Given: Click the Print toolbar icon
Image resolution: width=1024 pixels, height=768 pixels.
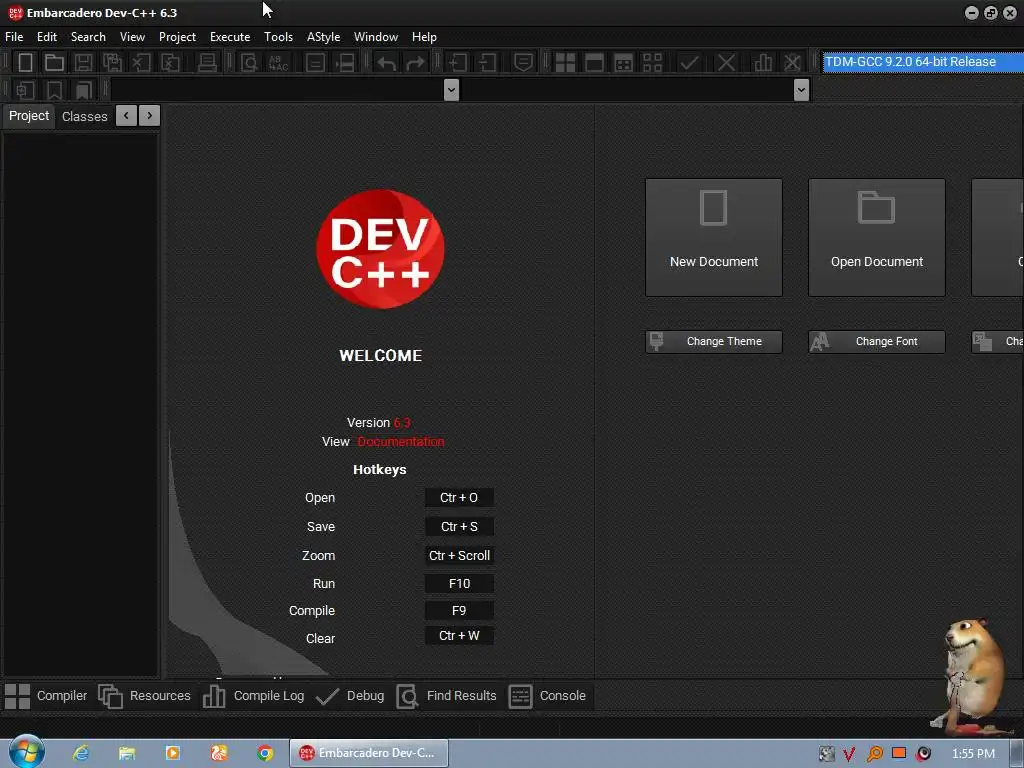Looking at the screenshot, I should [207, 63].
